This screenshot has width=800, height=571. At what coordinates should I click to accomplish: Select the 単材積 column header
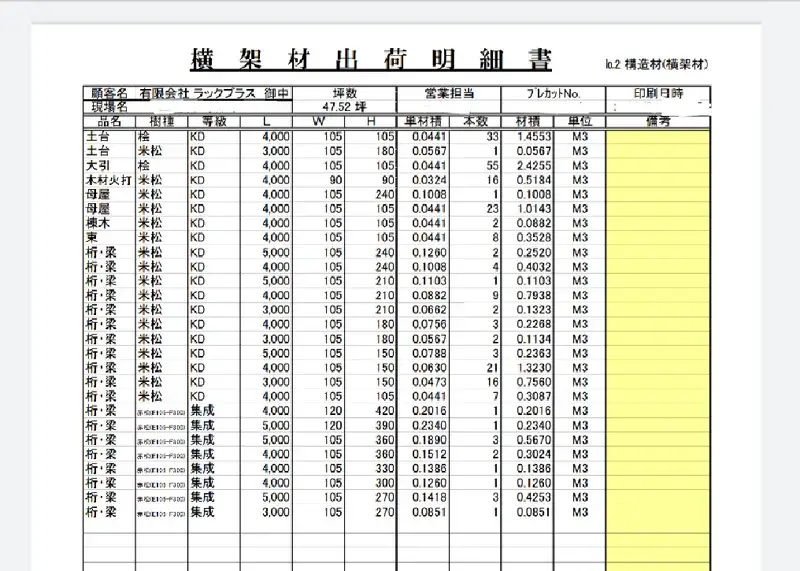tap(423, 121)
